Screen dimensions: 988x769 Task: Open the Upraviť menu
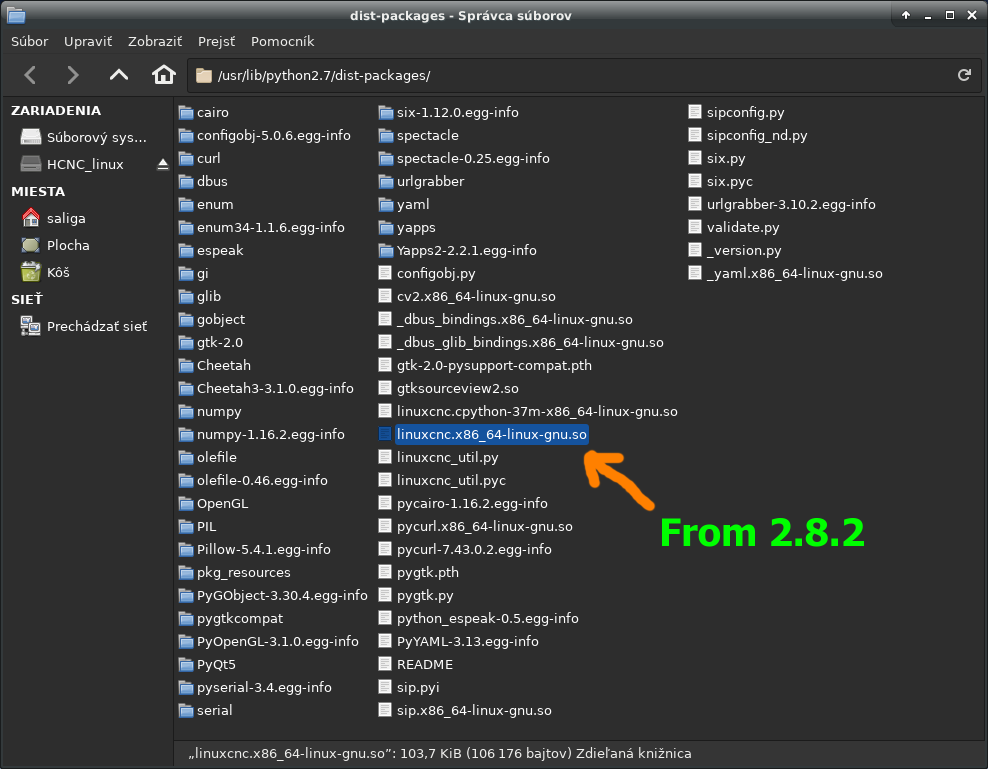pyautogui.click(x=88, y=41)
